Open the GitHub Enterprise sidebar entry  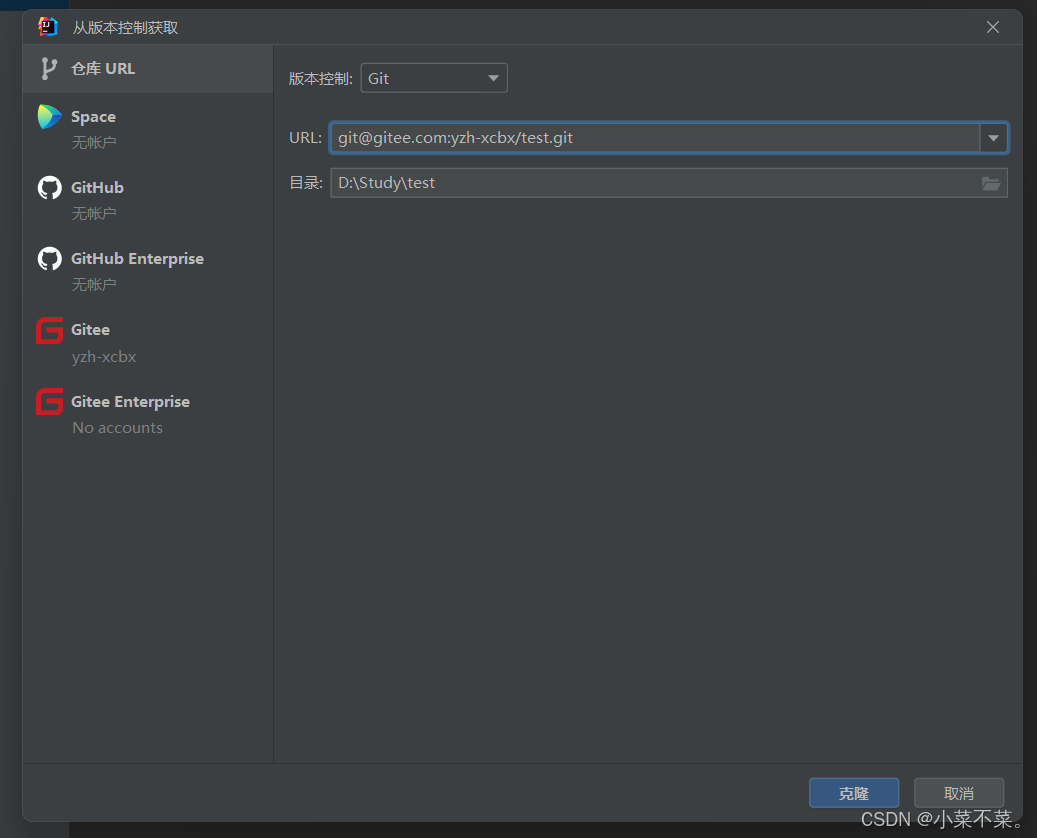point(148,271)
